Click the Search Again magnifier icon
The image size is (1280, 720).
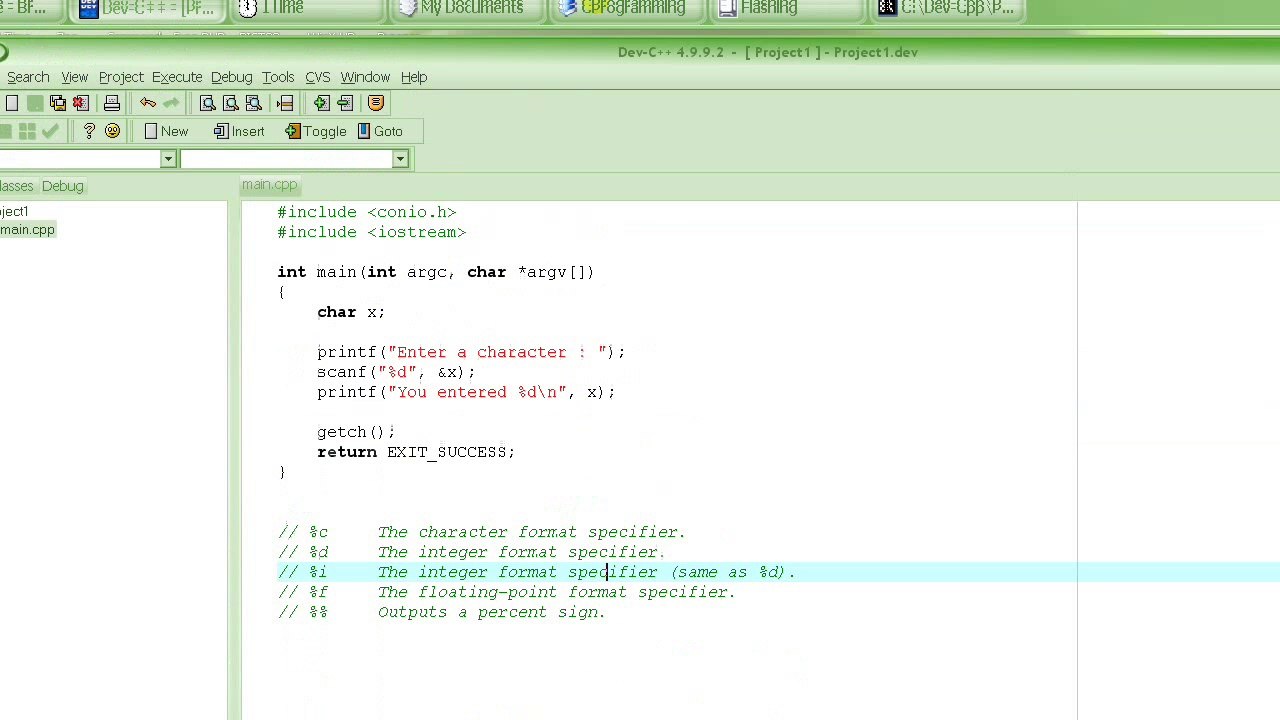pos(254,103)
